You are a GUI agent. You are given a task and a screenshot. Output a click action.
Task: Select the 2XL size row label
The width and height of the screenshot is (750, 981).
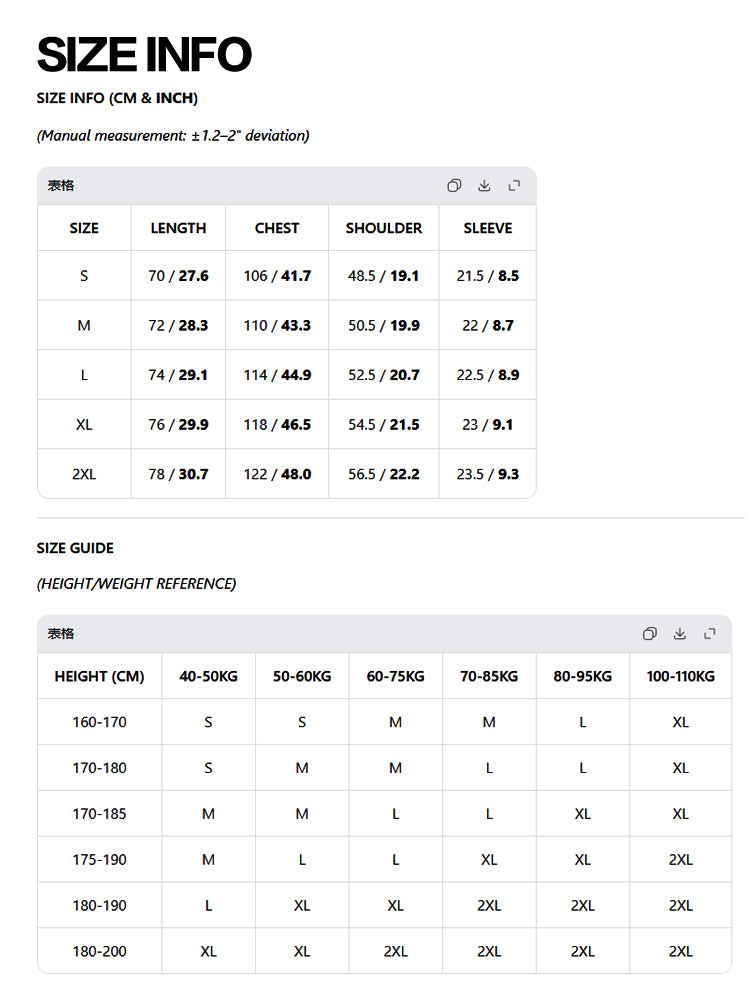coord(84,474)
